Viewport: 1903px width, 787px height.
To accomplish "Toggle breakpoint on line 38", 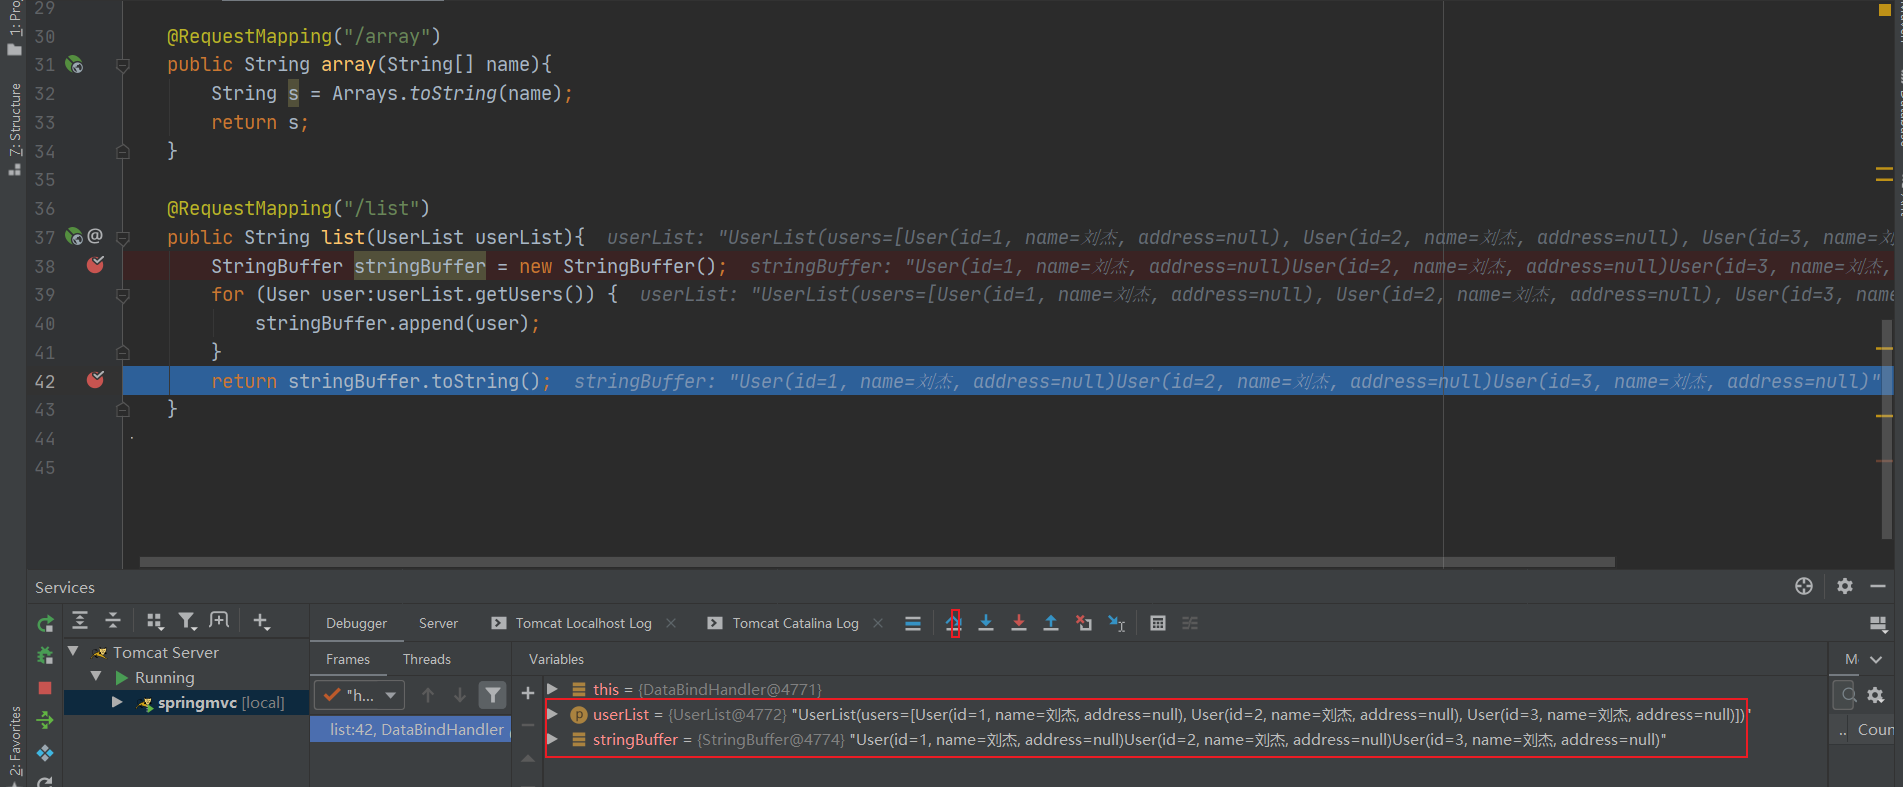I will (96, 265).
